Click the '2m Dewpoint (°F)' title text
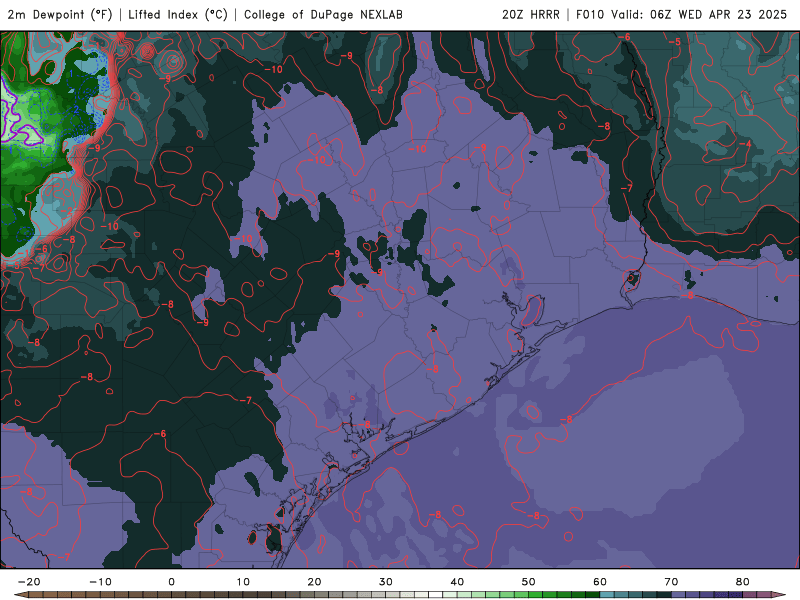800x600 pixels. (x=60, y=14)
